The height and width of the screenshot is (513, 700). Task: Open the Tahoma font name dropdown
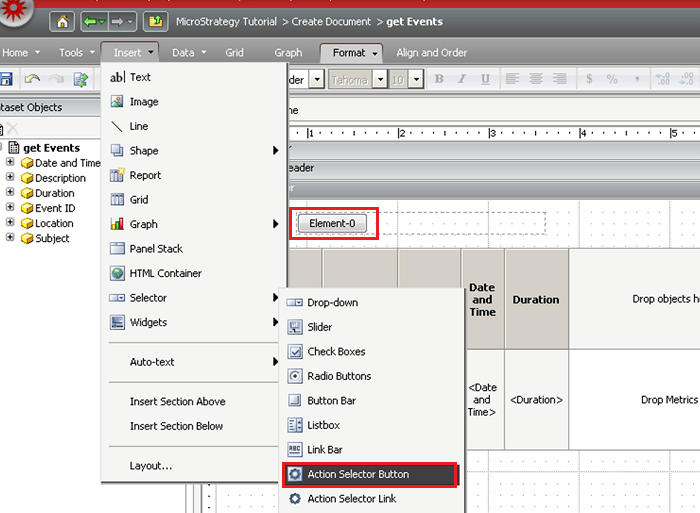coord(380,80)
